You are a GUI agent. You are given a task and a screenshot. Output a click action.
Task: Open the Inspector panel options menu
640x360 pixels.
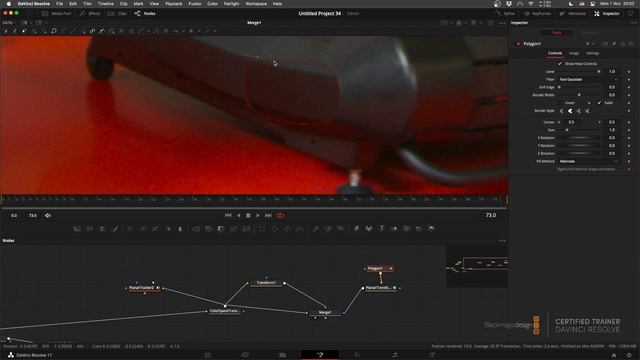(x=633, y=23)
